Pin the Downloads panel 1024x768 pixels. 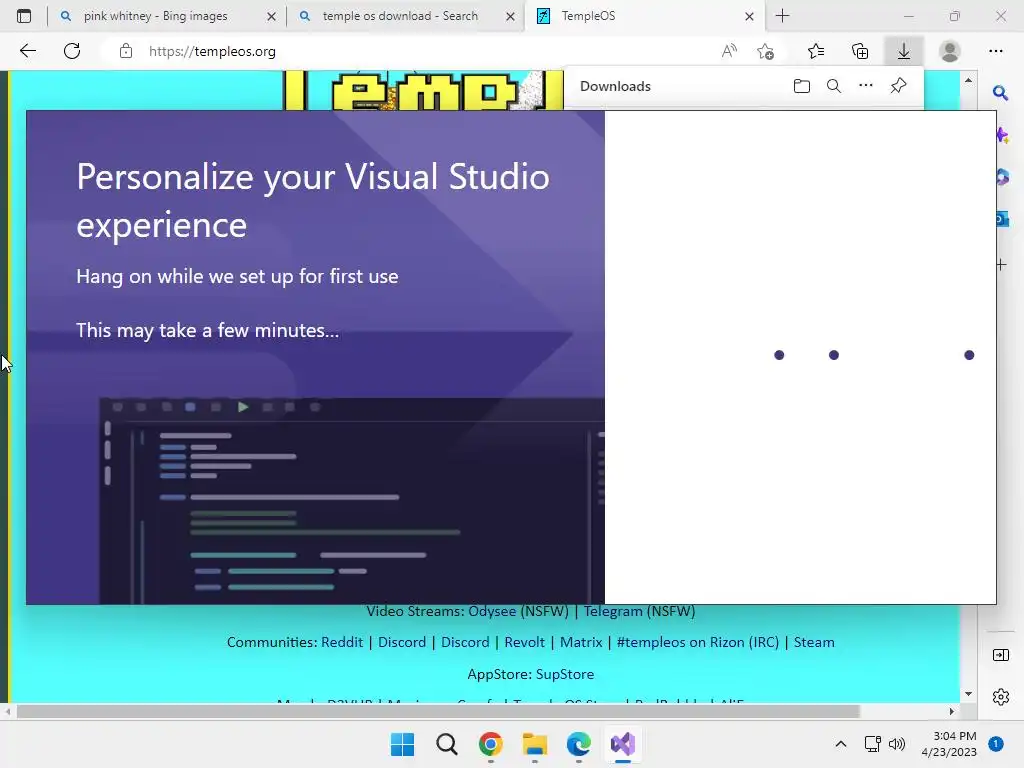click(899, 86)
